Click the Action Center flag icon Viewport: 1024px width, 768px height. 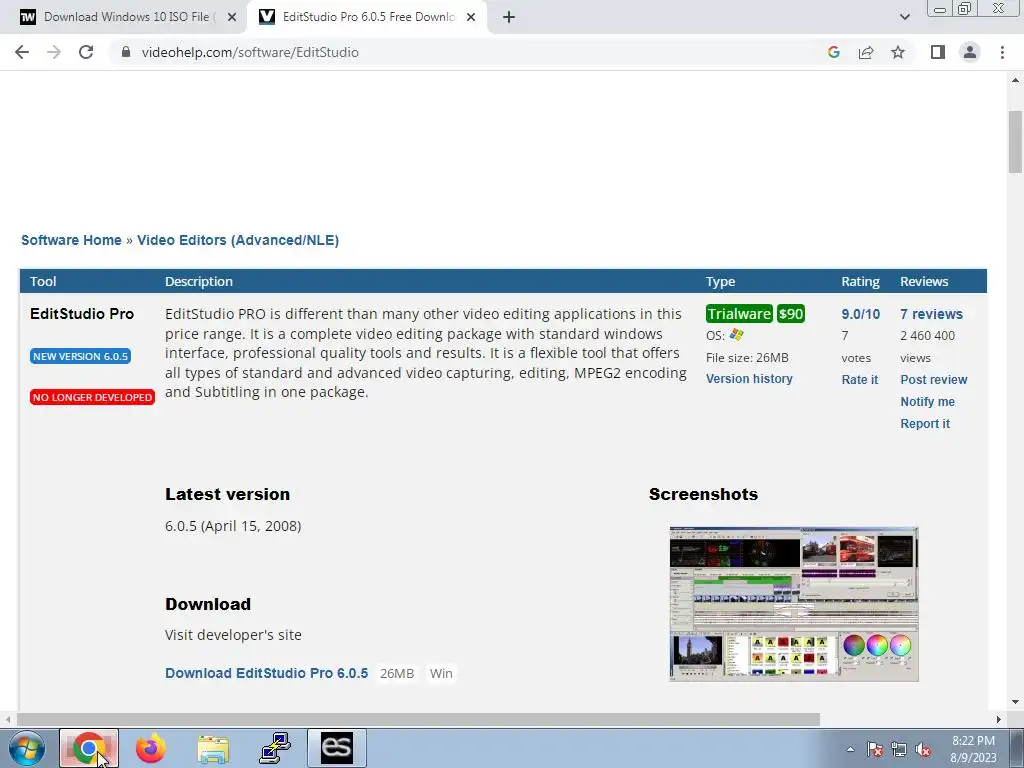coord(875,749)
